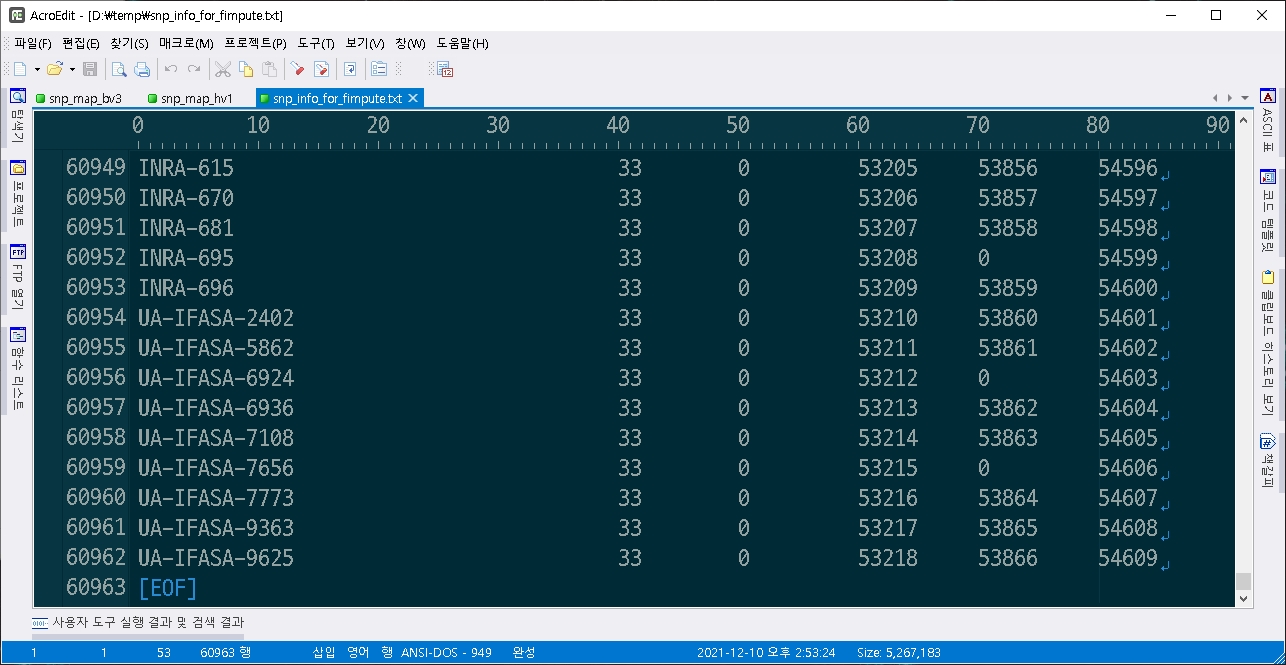Paste clipboard contents from toolbar
1286x665 pixels.
point(269,69)
